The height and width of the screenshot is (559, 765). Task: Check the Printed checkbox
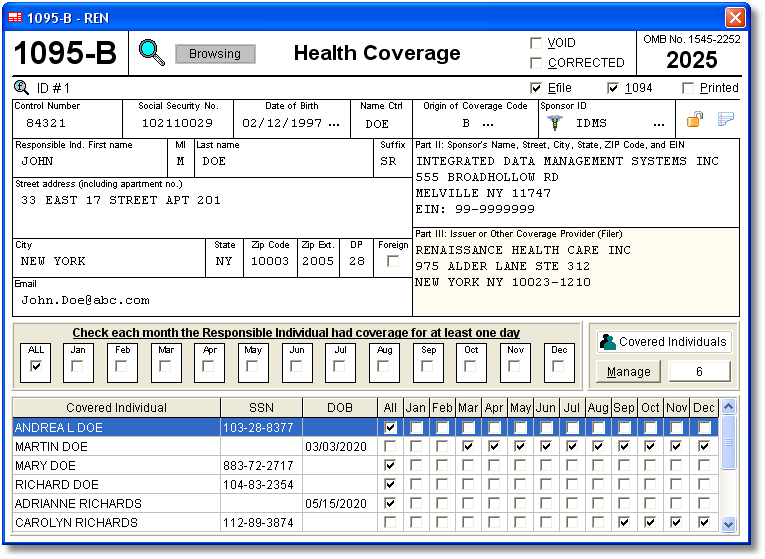[x=688, y=88]
